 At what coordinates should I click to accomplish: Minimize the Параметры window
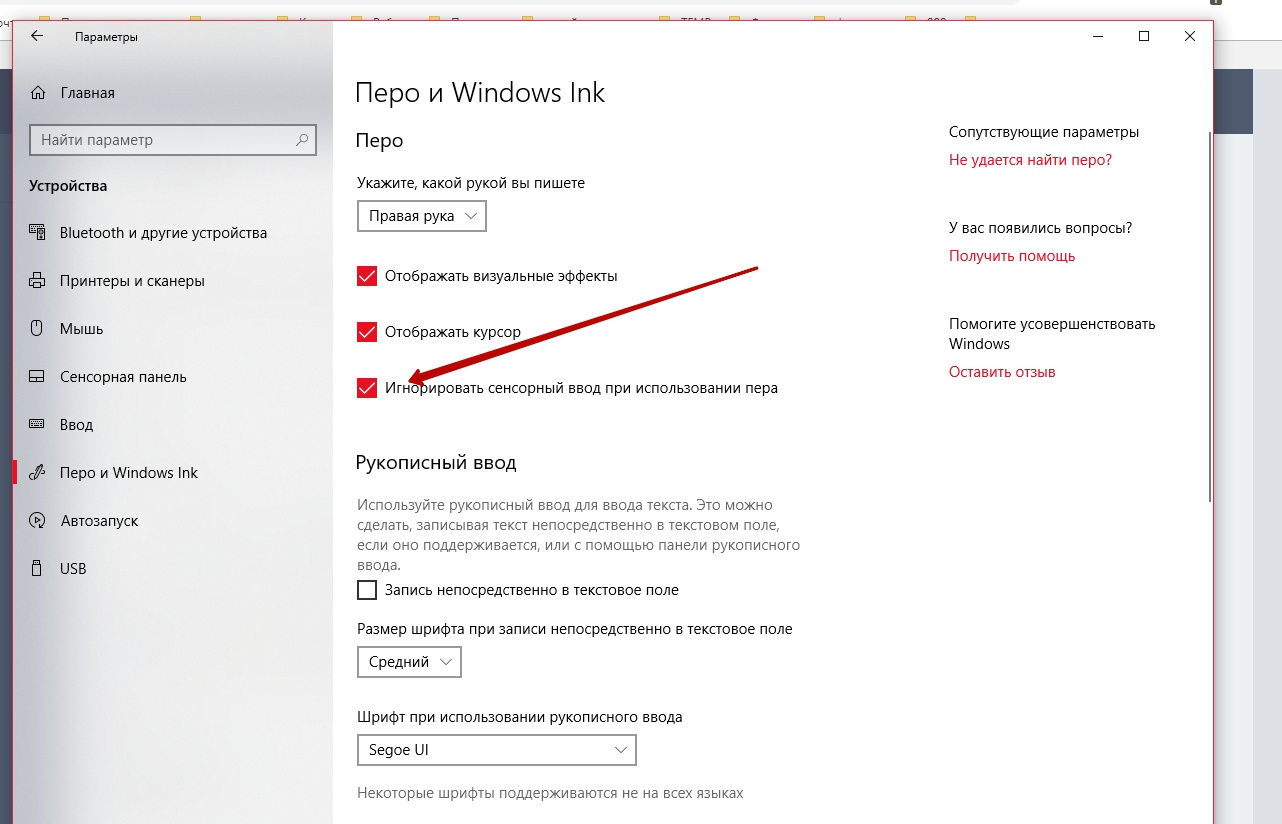[x=1098, y=36]
